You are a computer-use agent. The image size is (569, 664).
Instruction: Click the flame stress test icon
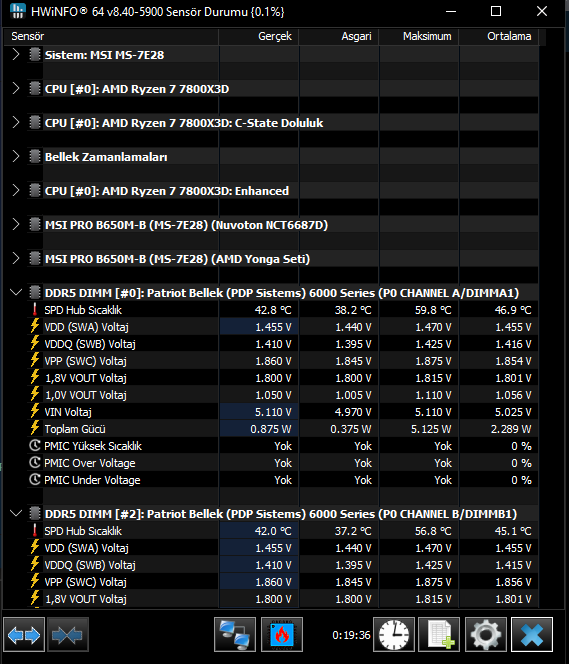tap(282, 634)
